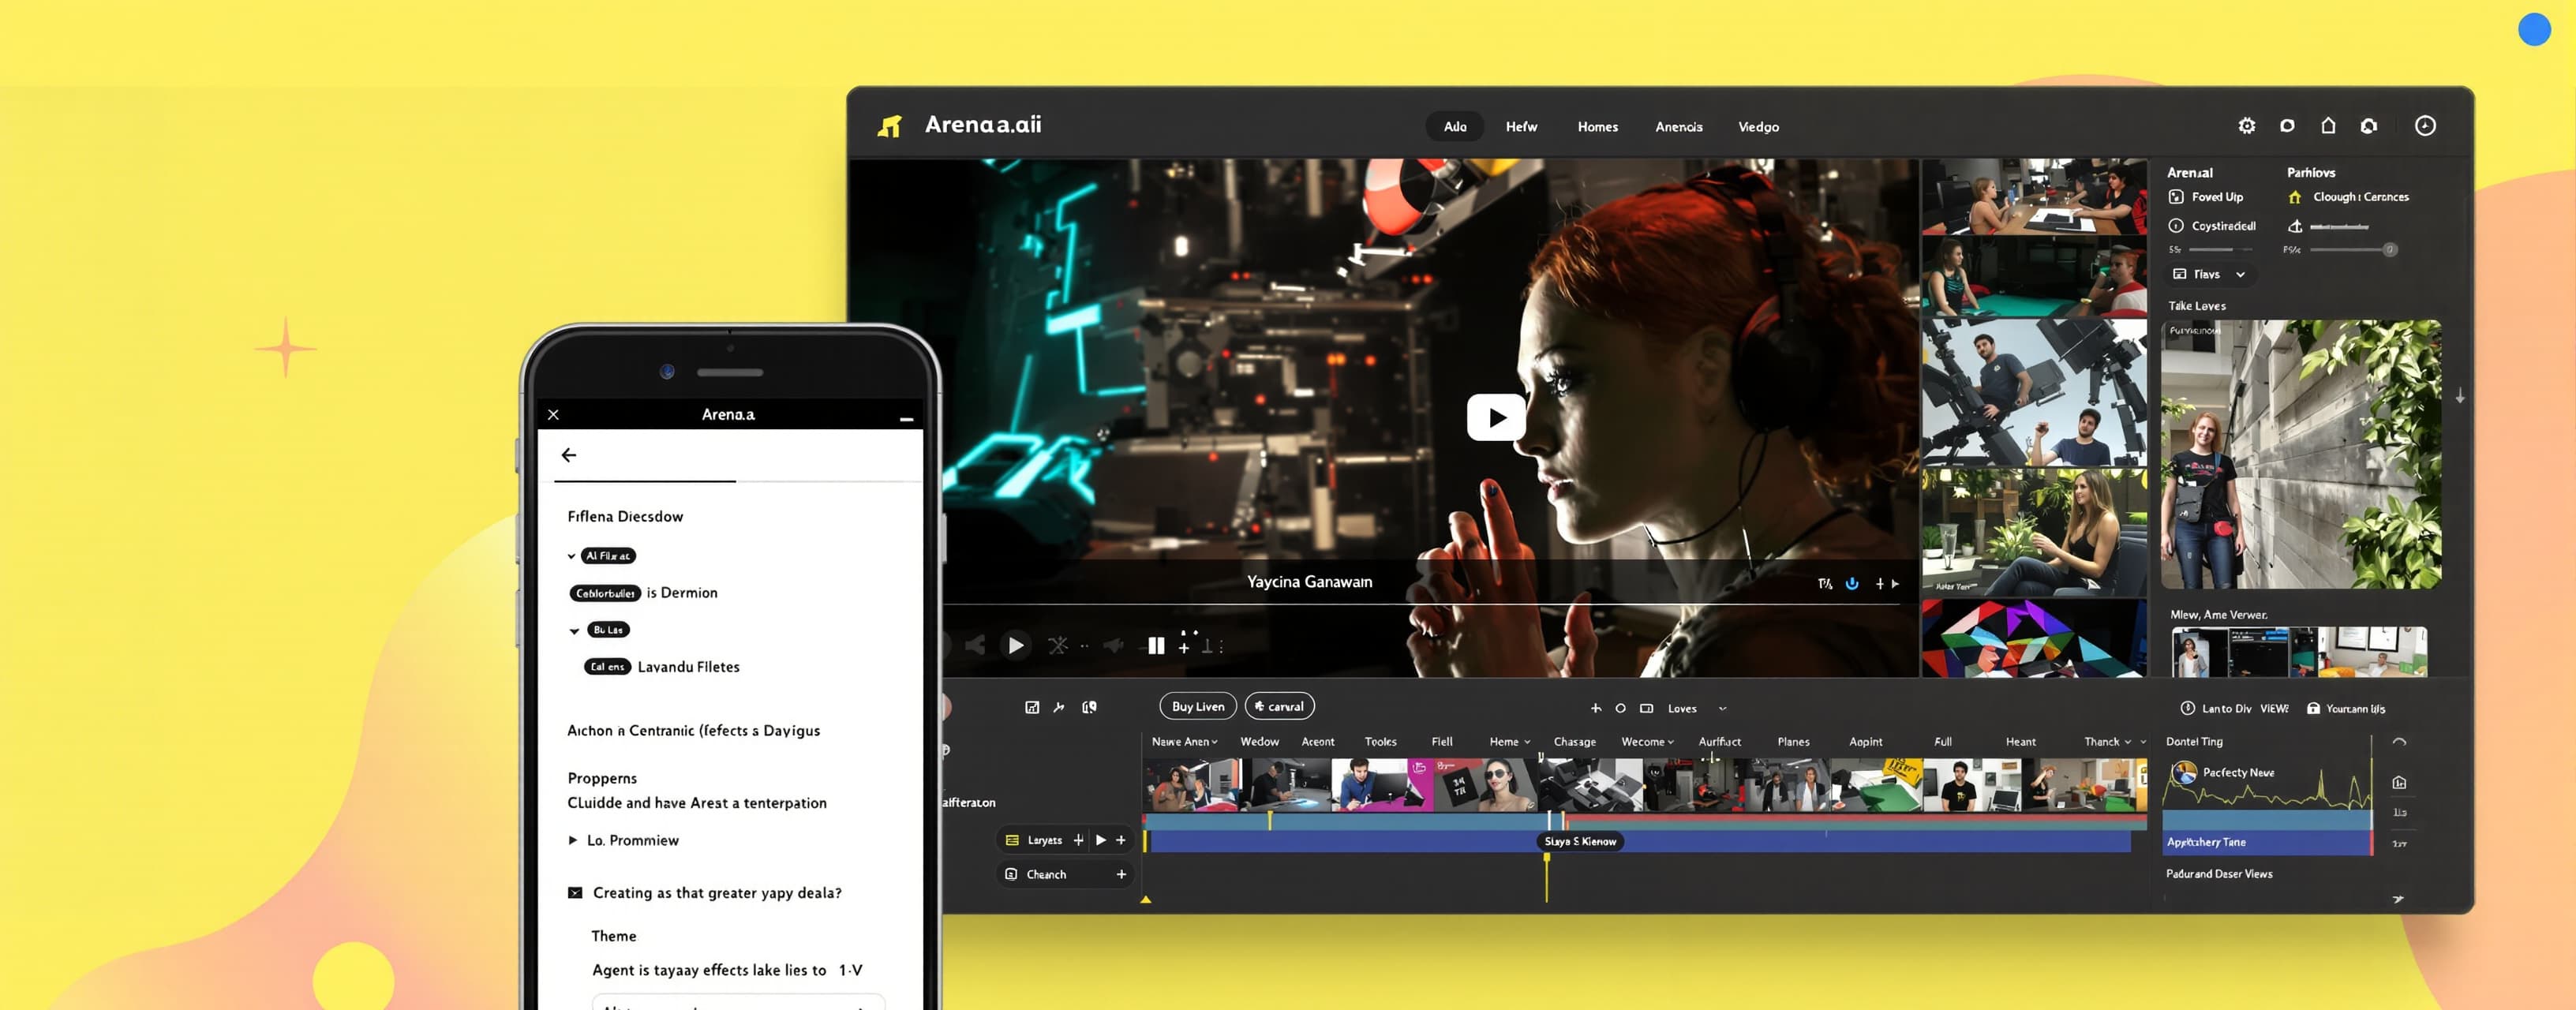Click the Buy Liven button
The image size is (2576, 1010).
[x=1198, y=706]
